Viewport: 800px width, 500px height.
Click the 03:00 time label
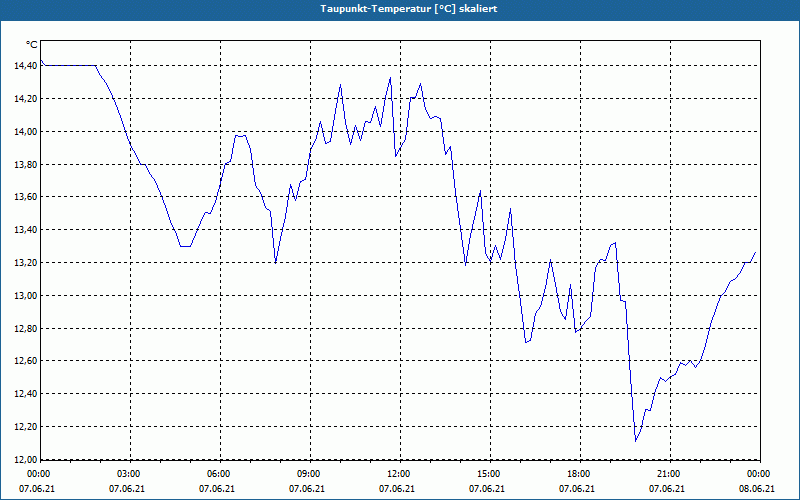(130, 474)
